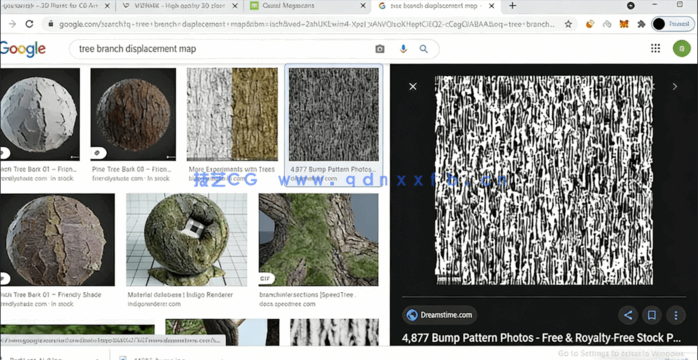
Task: Open the '4,877 Bump Pattern Photos' title link
Action: coord(541,338)
